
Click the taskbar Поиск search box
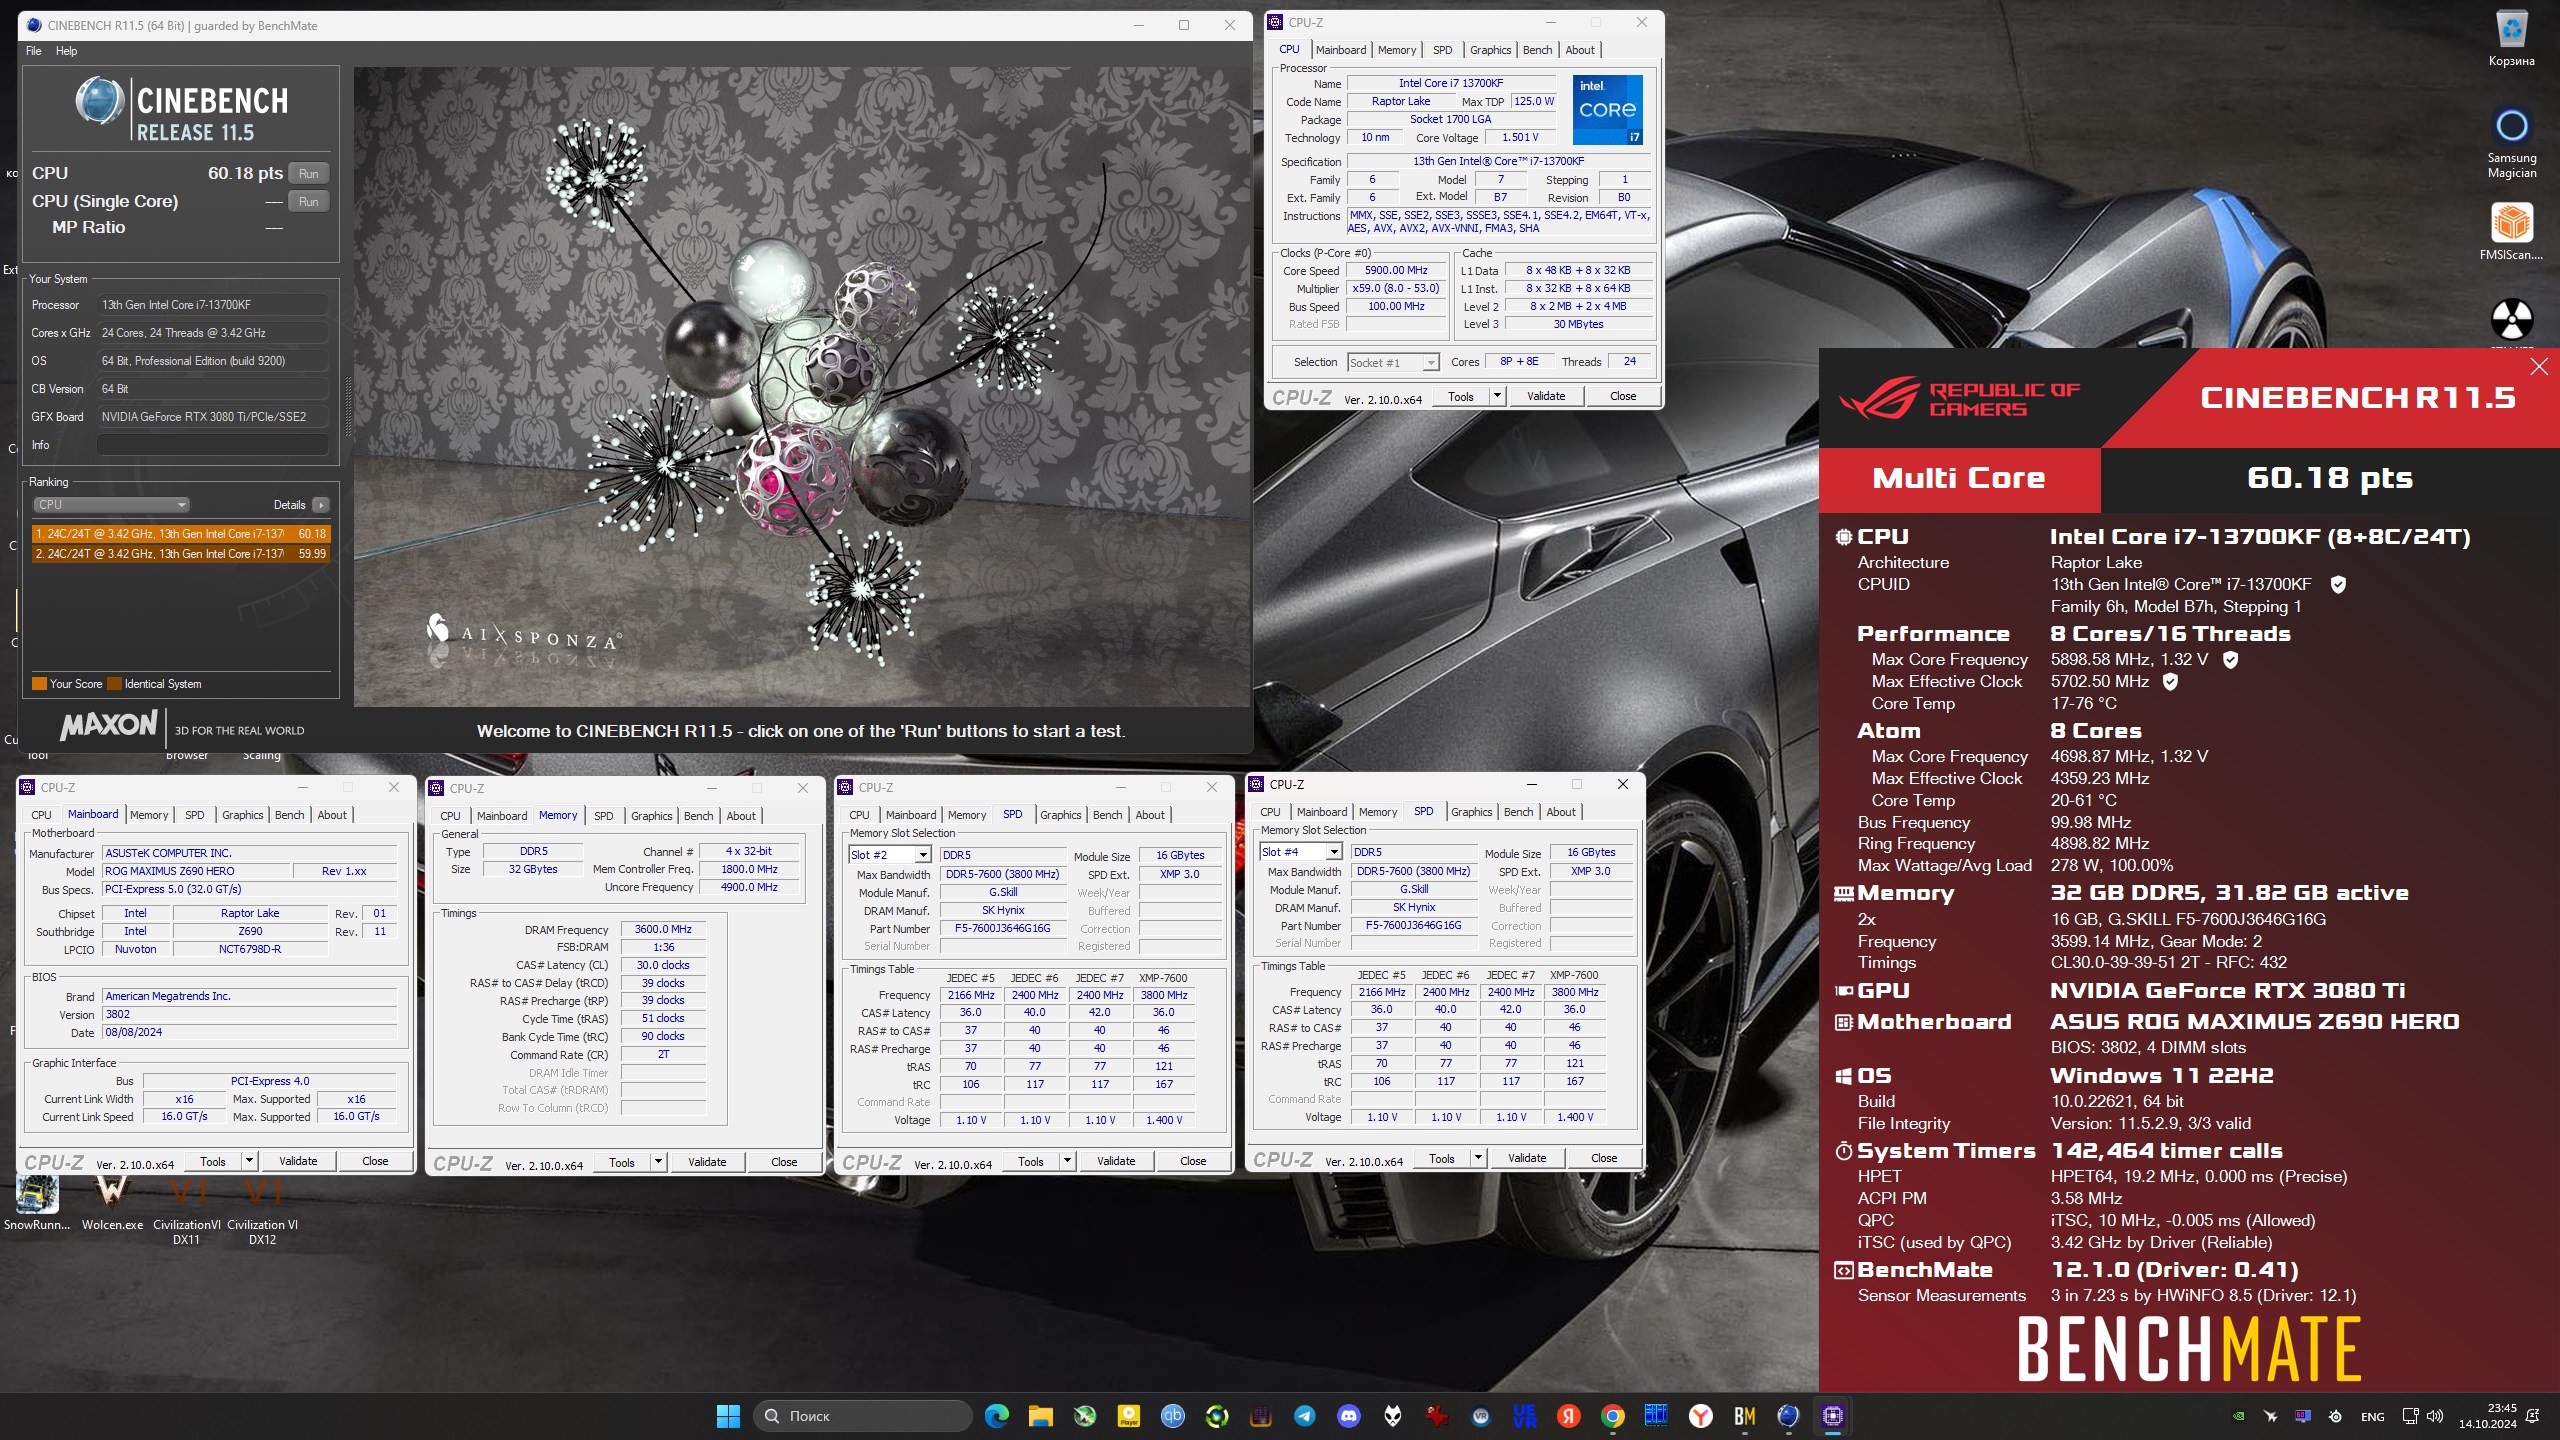862,1416
